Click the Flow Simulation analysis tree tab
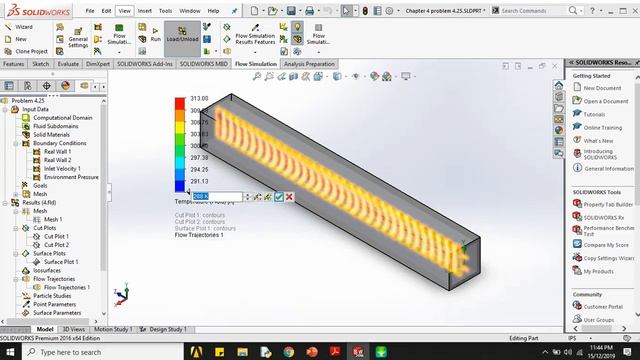The height and width of the screenshot is (360, 640). coord(84,86)
